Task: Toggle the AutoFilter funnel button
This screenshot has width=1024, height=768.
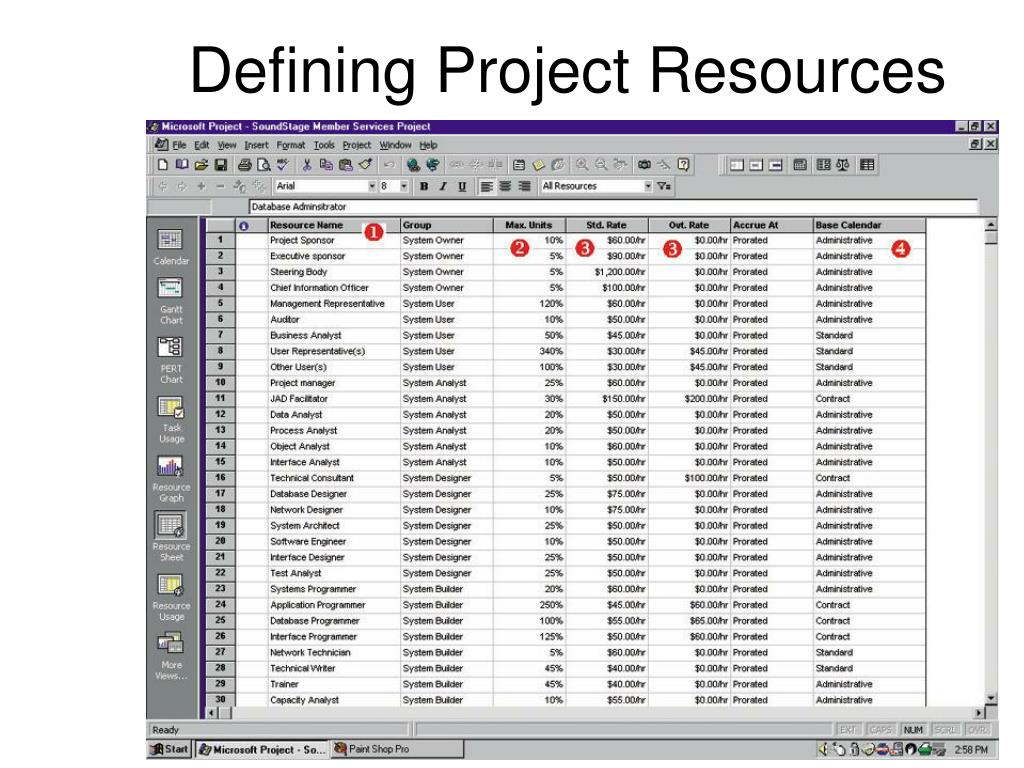Action: [664, 186]
